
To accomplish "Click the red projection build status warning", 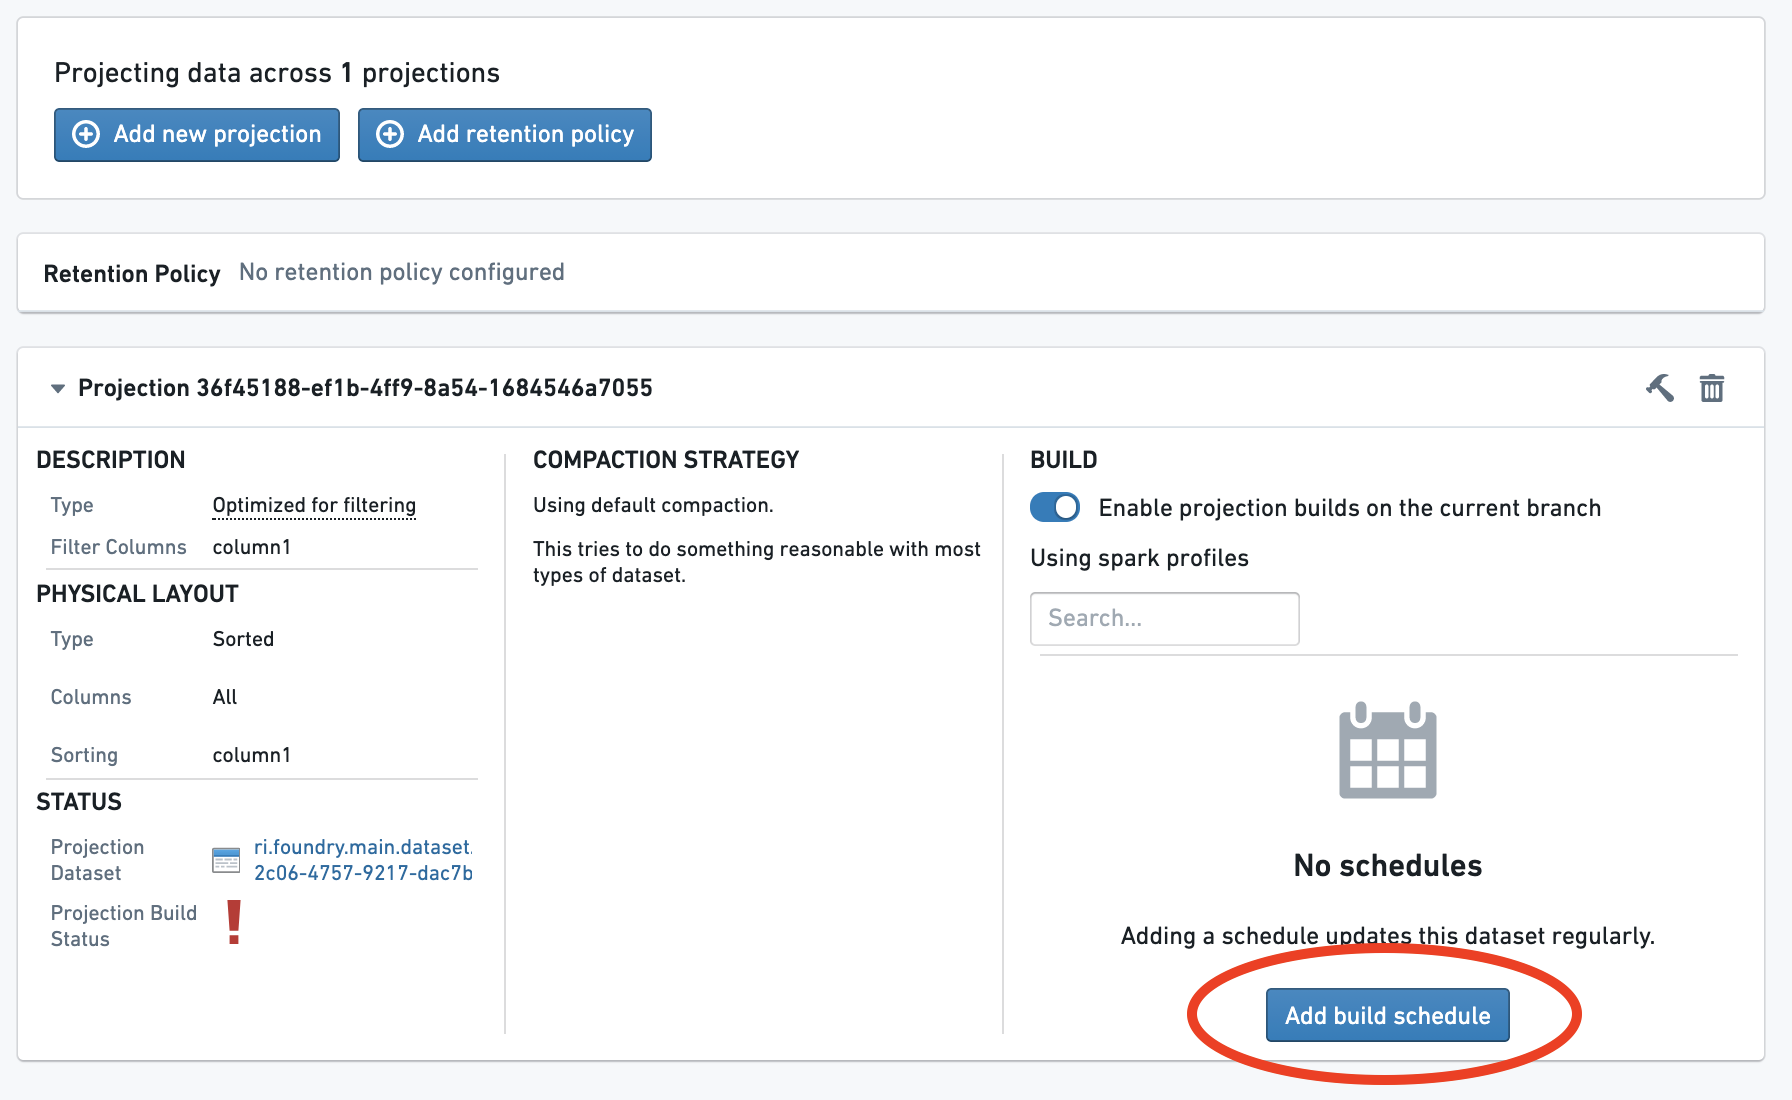I will [x=234, y=922].
